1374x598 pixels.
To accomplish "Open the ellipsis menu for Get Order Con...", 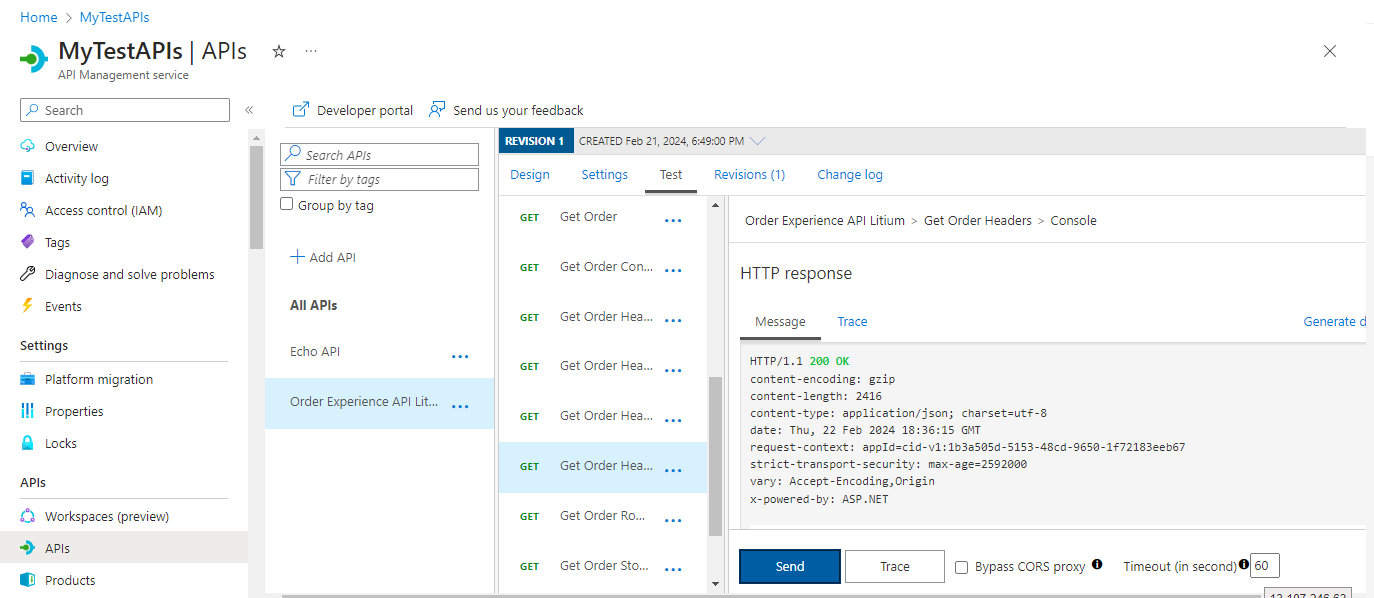I will point(673,271).
